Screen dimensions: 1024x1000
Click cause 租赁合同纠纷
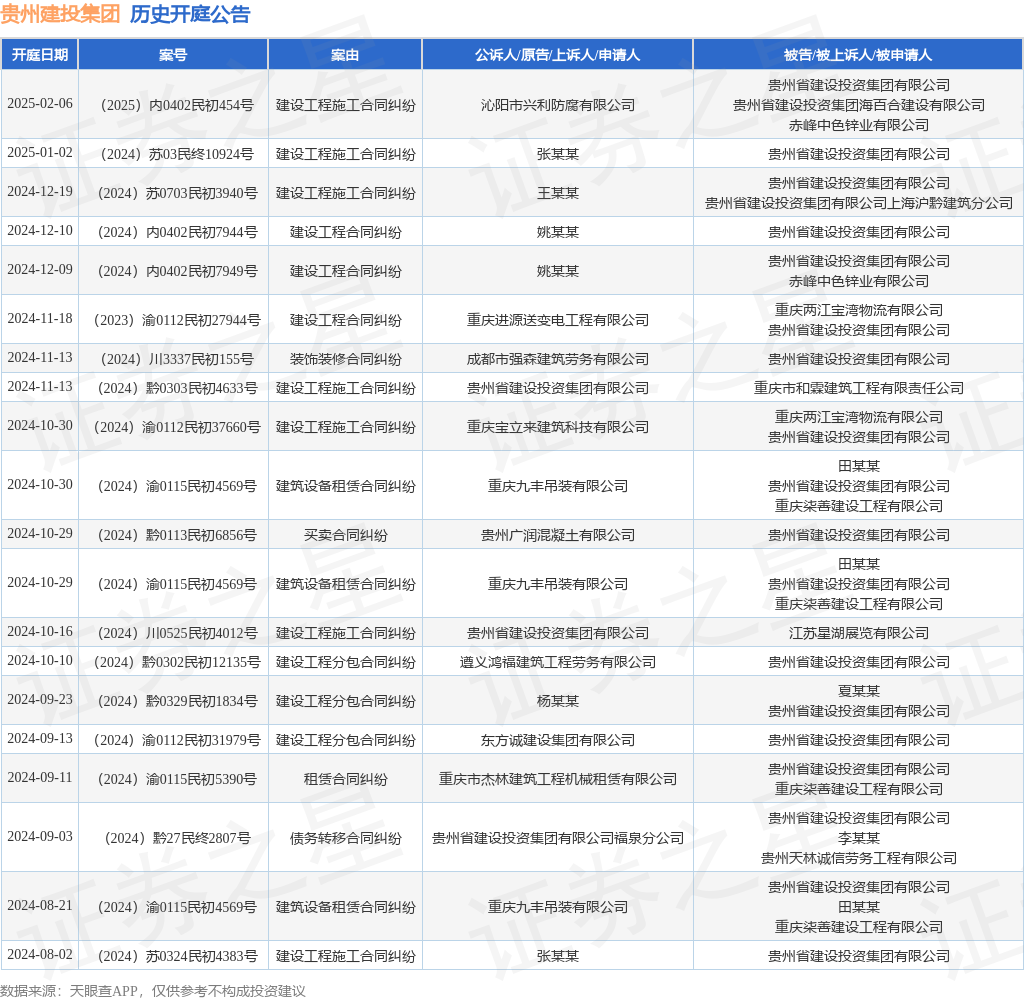pos(345,779)
